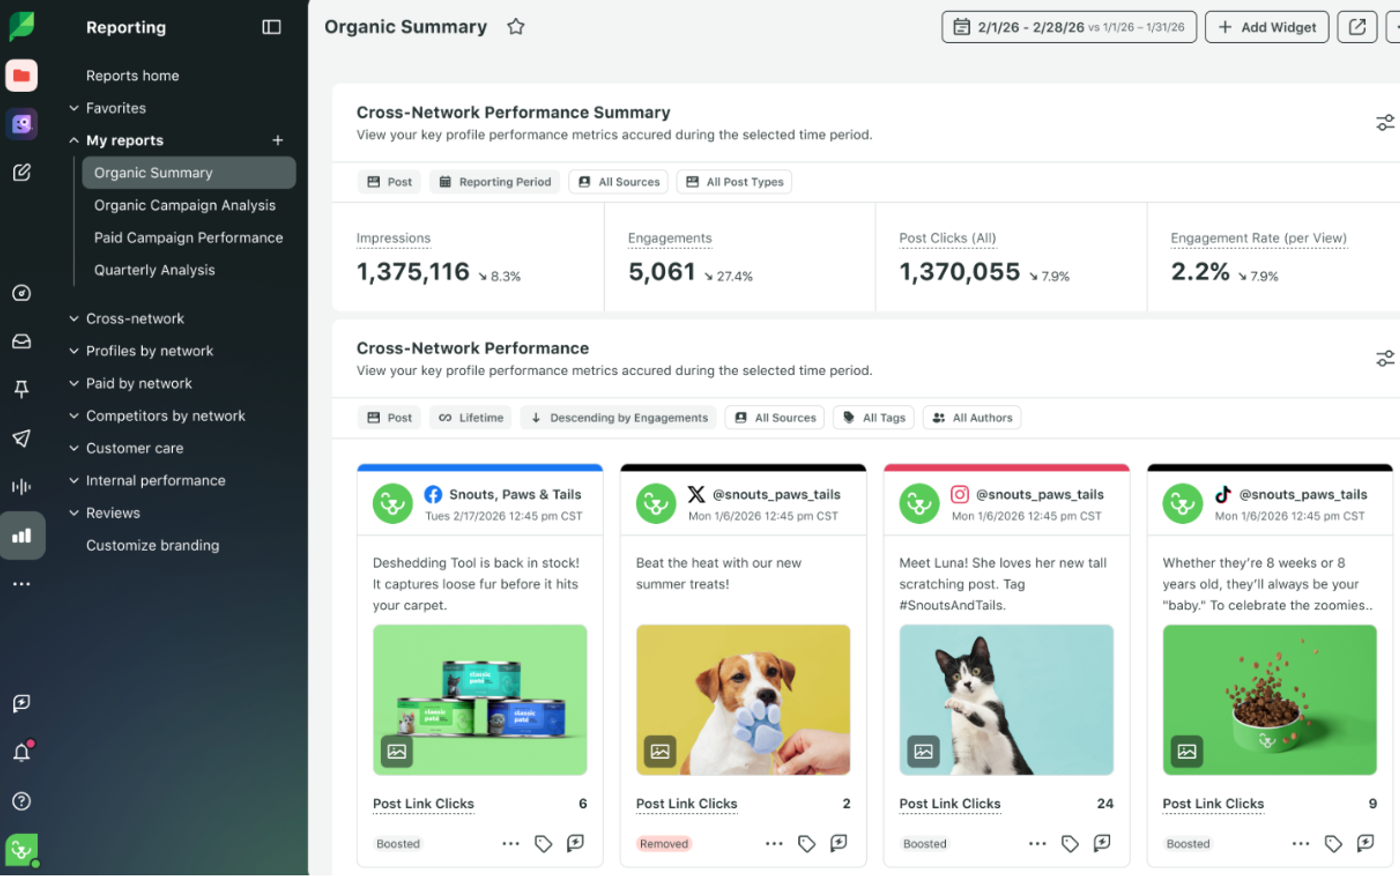Open Paid Campaign Performance report
The height and width of the screenshot is (876, 1400).
tap(189, 238)
